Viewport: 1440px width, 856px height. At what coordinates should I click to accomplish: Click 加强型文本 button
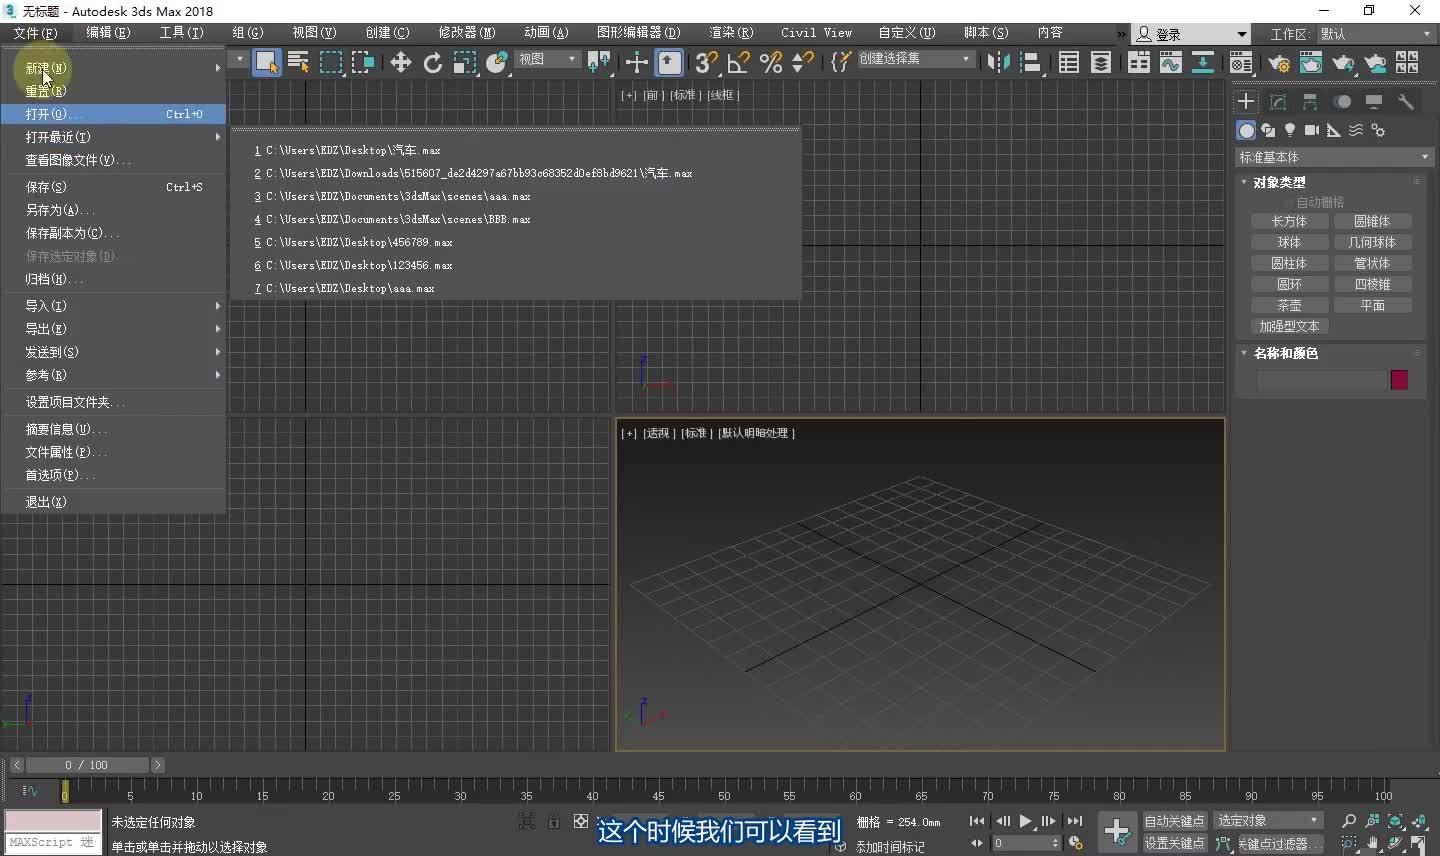[x=1289, y=326]
